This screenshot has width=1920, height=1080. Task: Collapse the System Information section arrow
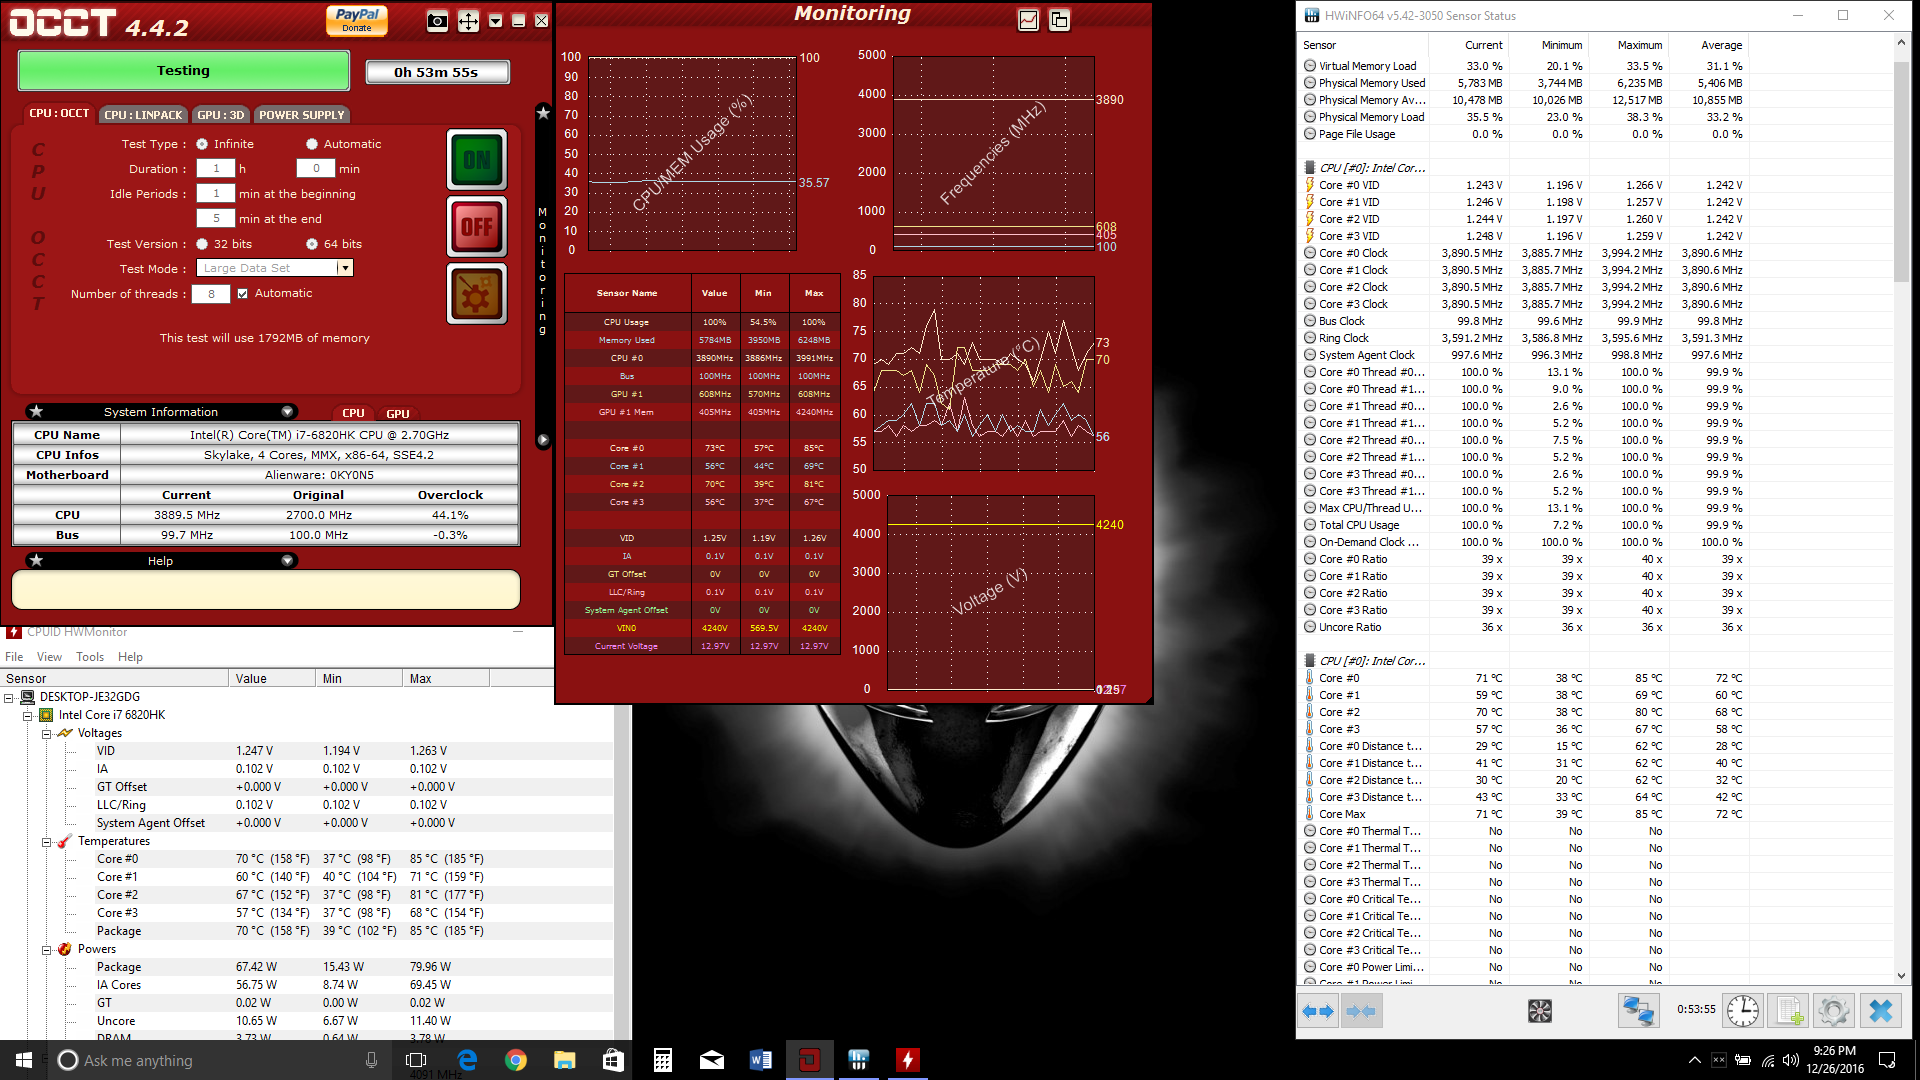click(x=287, y=412)
